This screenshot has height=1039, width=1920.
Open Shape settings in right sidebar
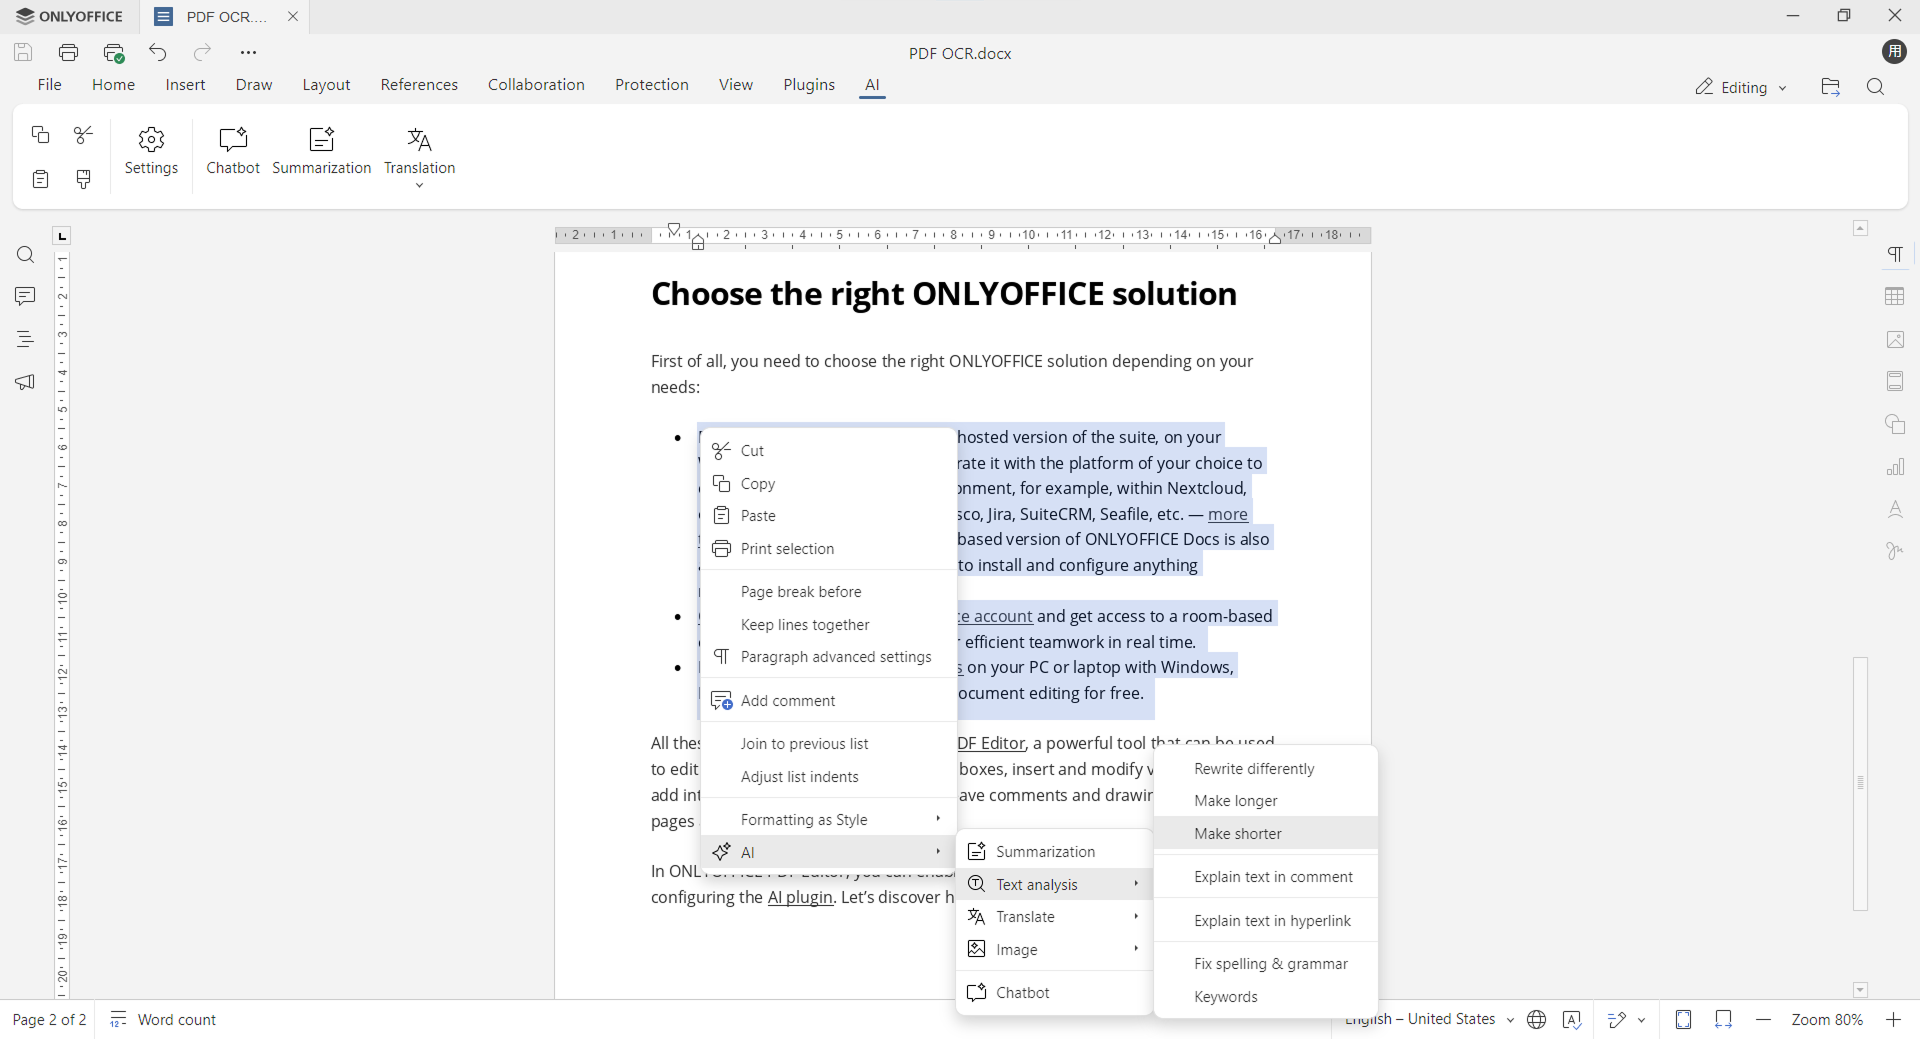tap(1895, 424)
